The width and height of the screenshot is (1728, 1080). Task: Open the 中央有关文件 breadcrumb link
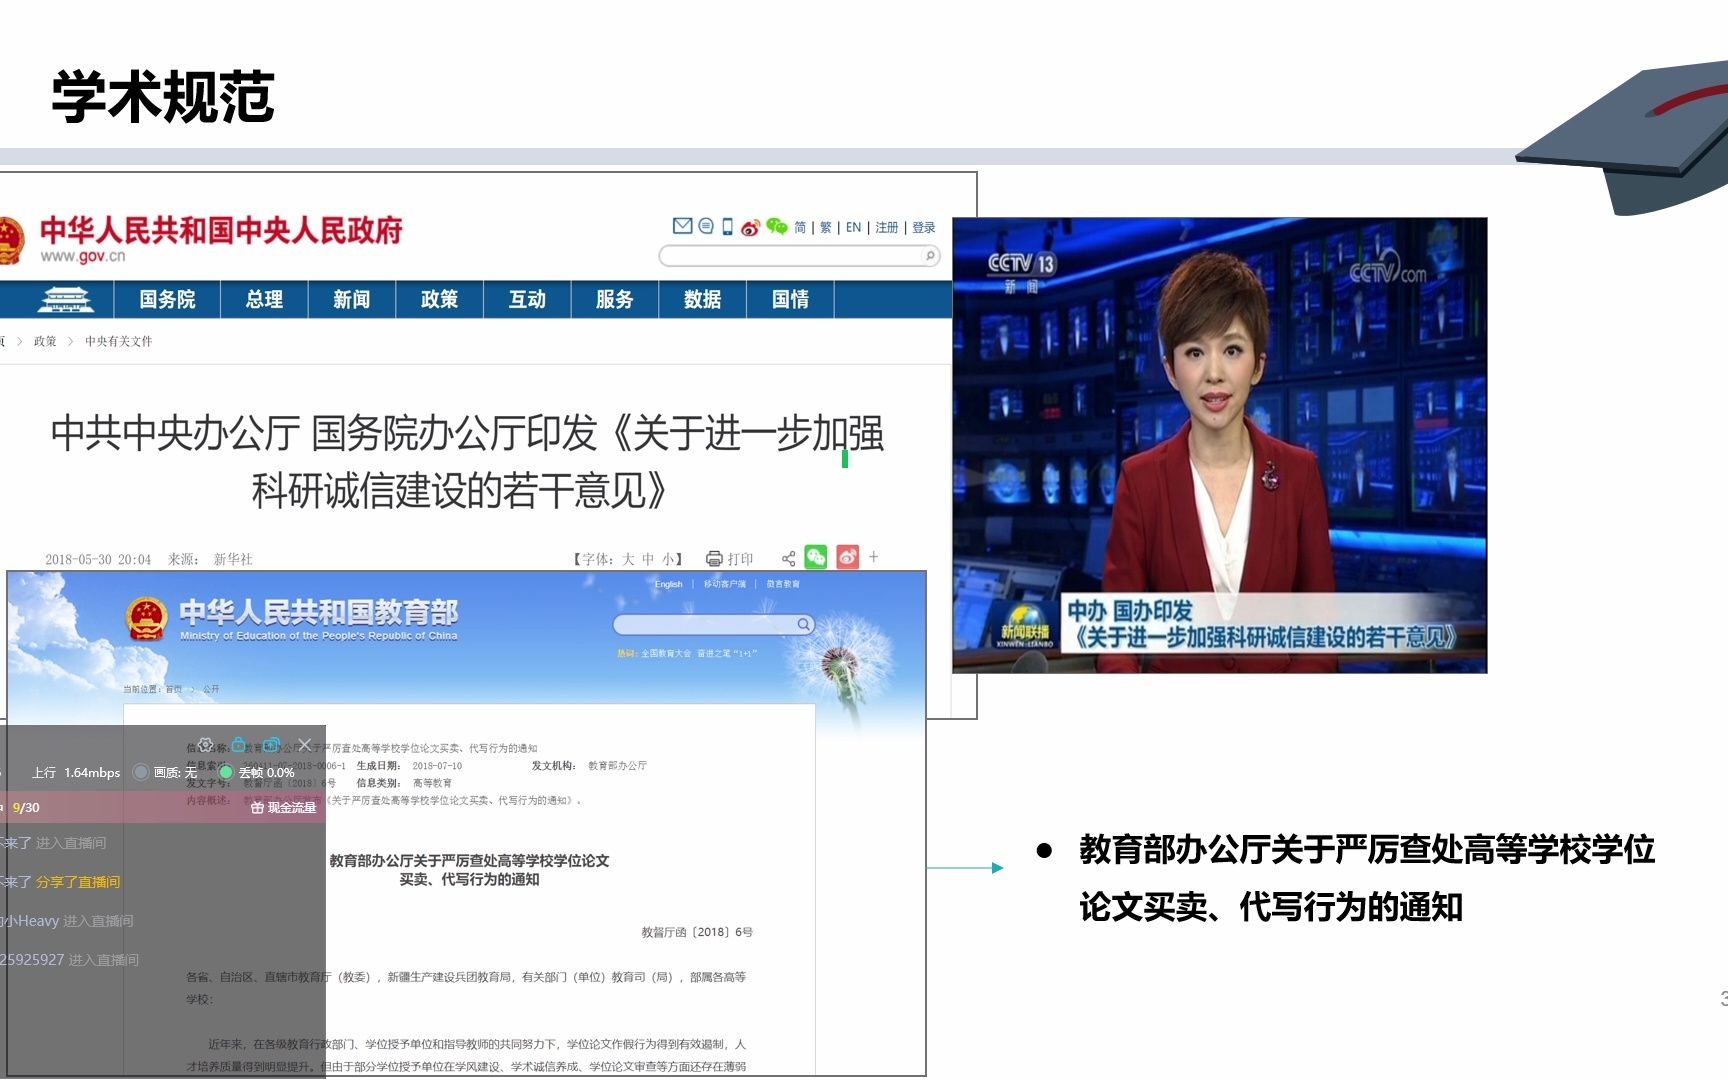tap(118, 341)
